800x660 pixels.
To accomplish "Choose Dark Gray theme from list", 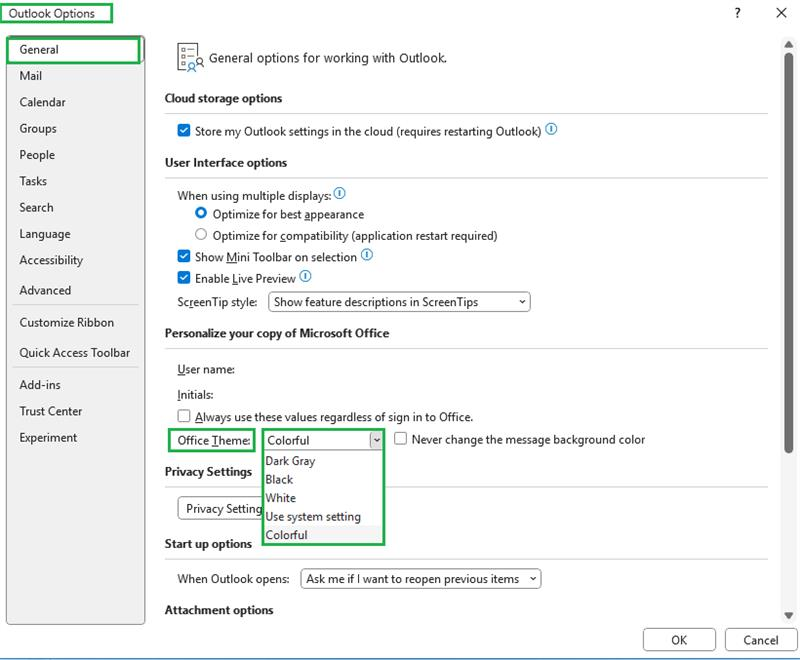I will coord(323,461).
